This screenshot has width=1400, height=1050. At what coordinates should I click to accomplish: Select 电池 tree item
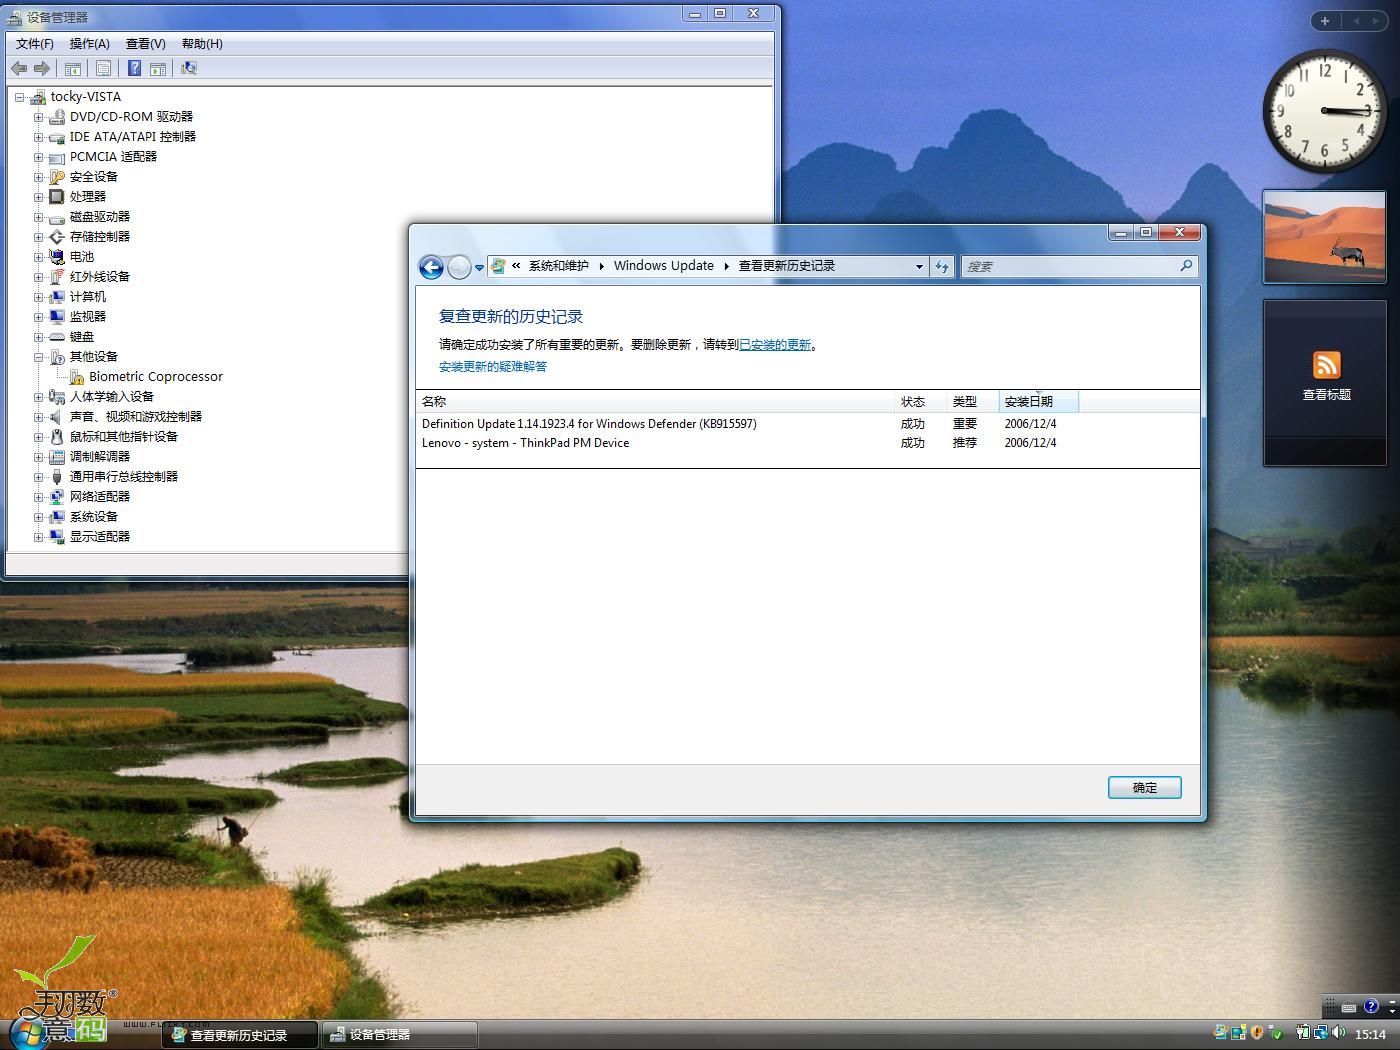click(x=82, y=257)
